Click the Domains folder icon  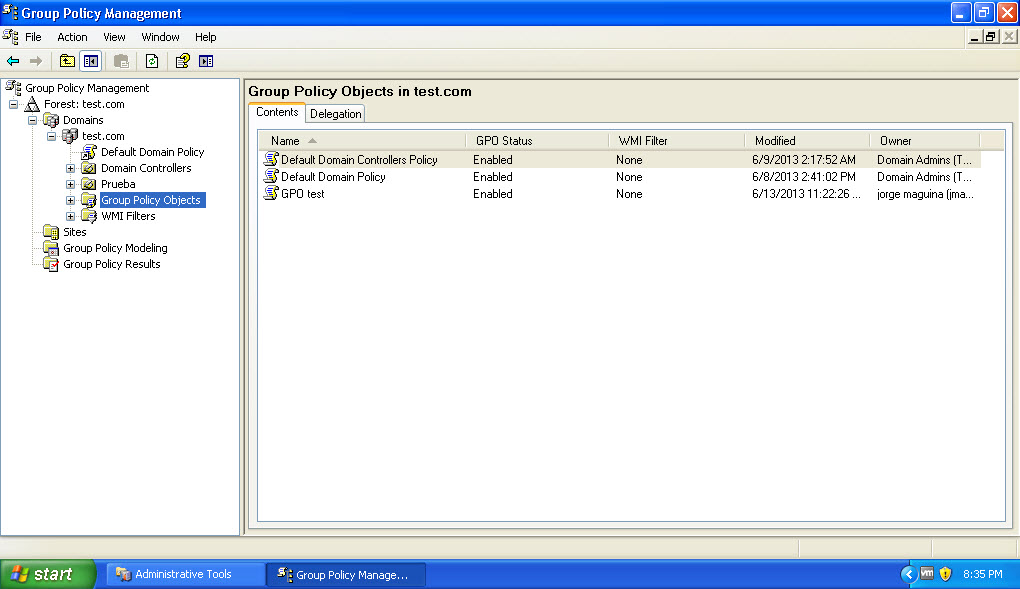pyautogui.click(x=51, y=120)
